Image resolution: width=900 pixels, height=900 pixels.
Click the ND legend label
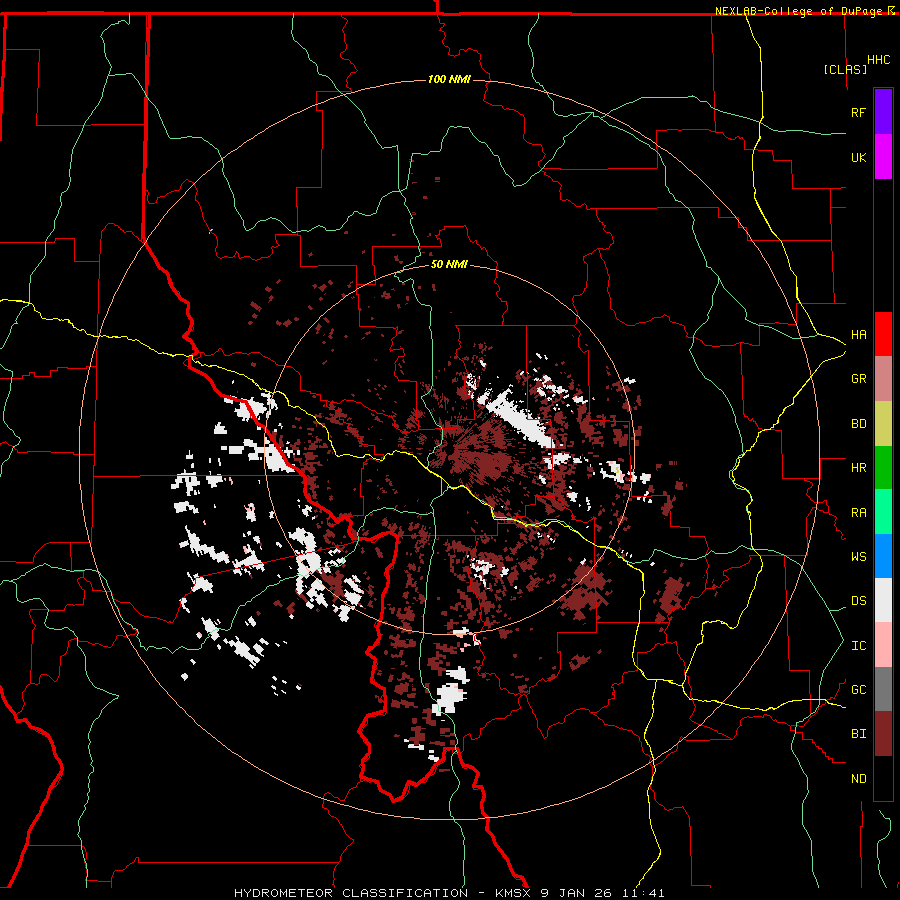pos(858,779)
